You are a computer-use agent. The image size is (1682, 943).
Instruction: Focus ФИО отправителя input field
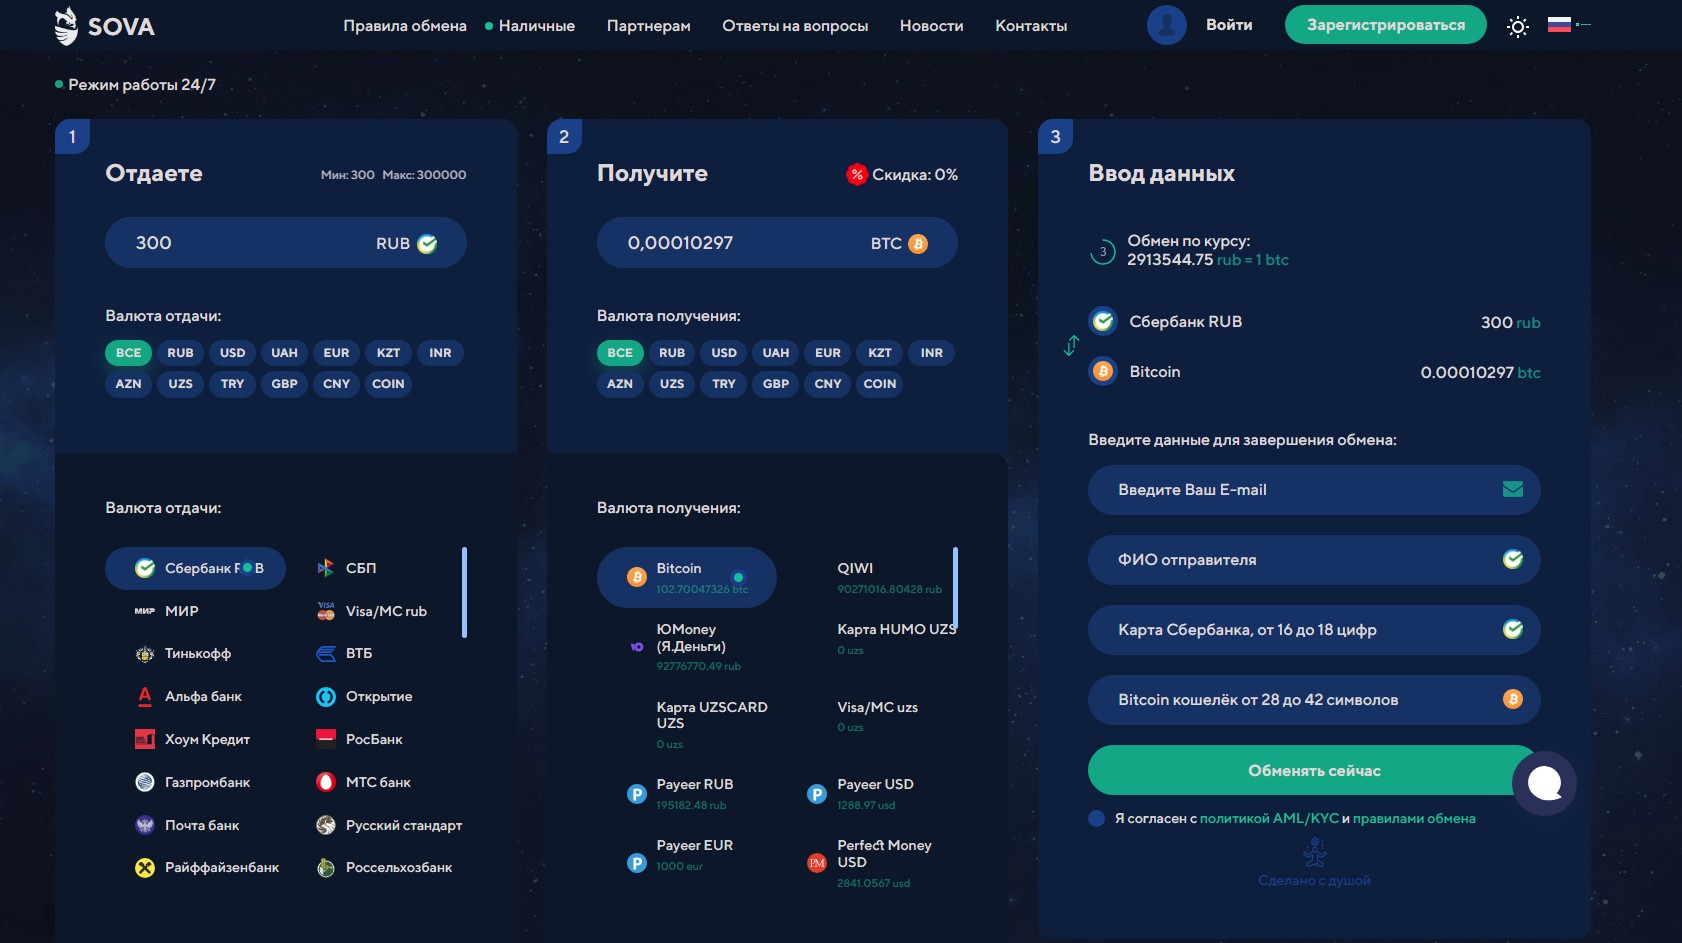coord(1313,560)
